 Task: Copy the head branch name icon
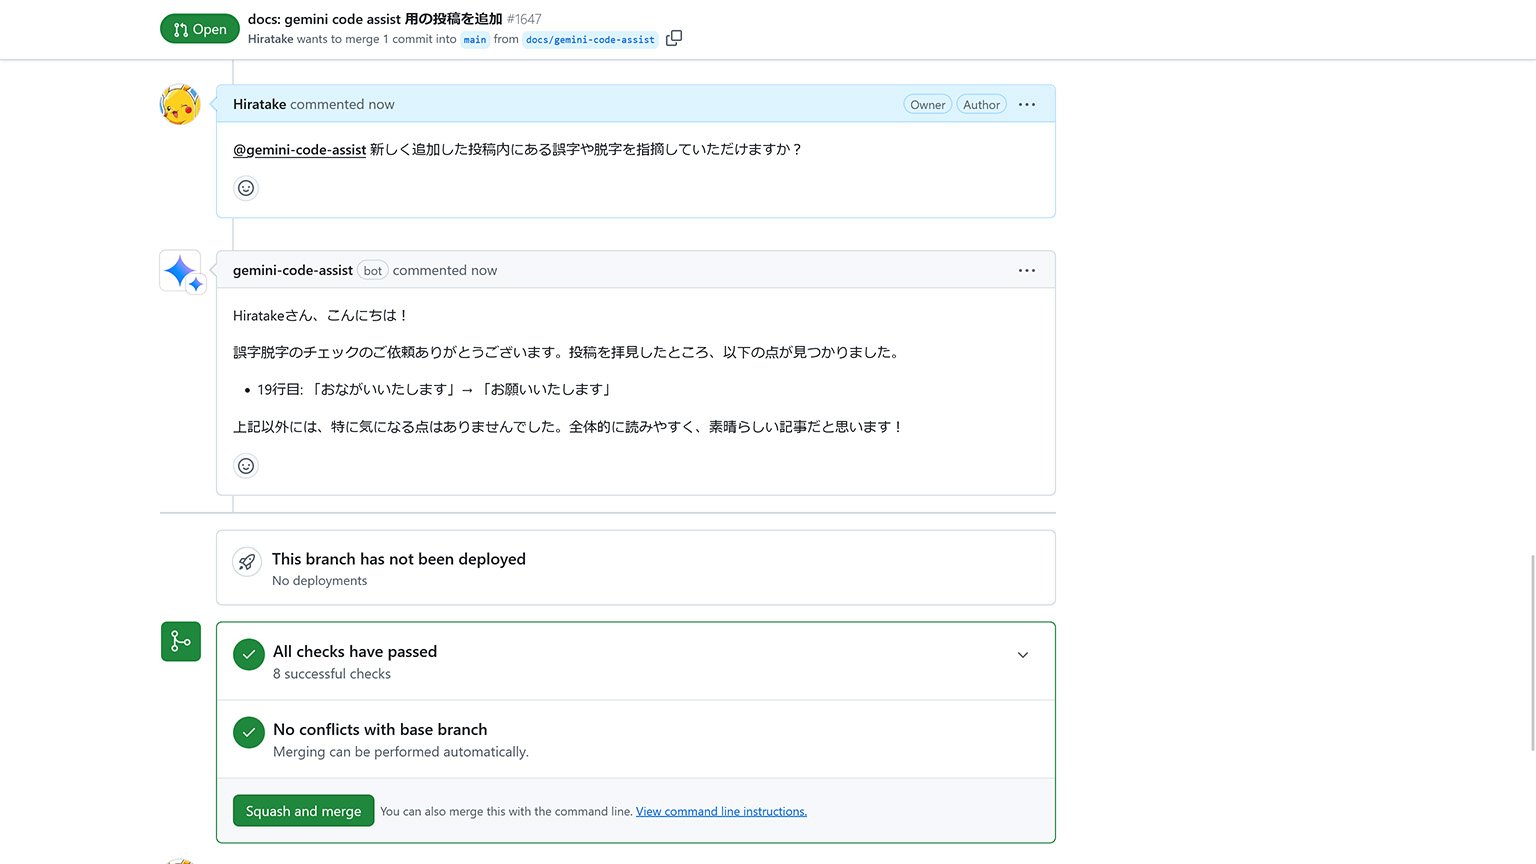point(674,38)
